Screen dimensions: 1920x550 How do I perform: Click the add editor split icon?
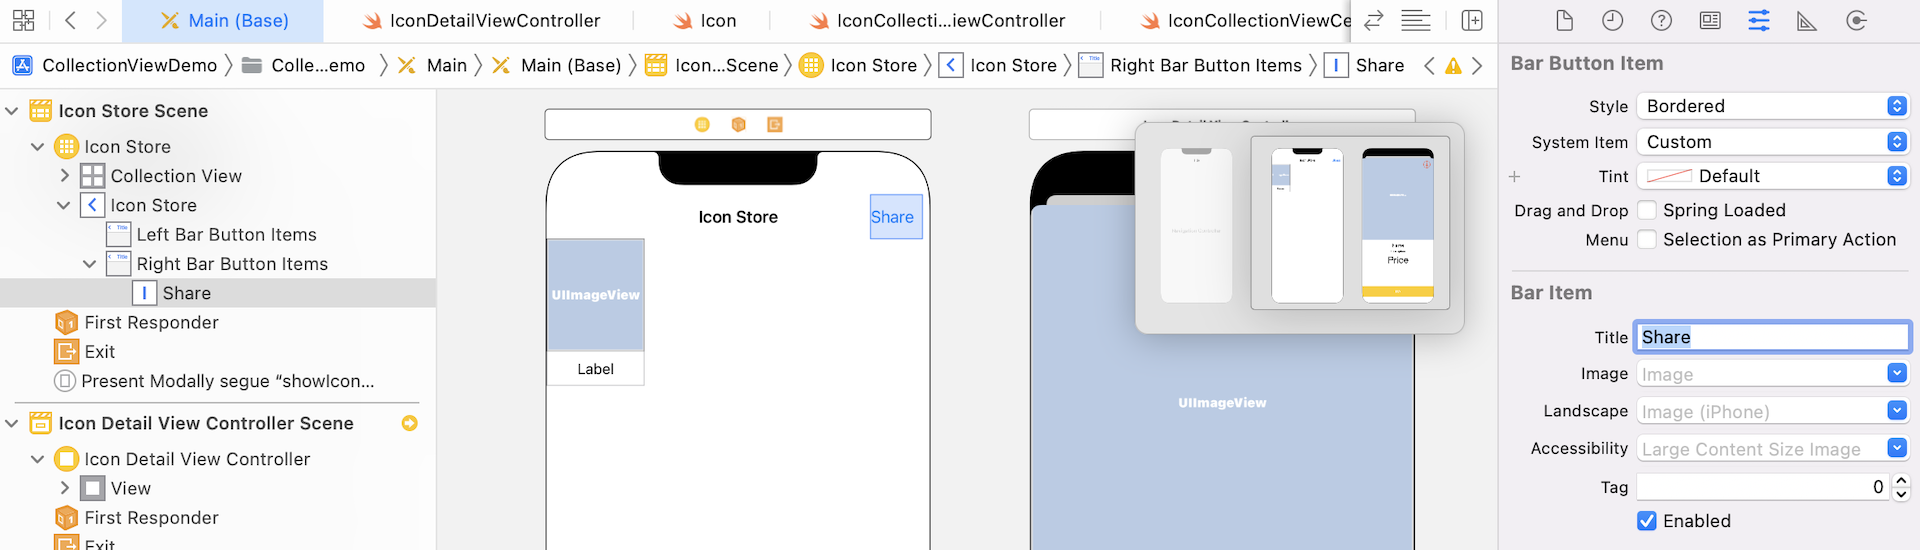click(x=1472, y=21)
